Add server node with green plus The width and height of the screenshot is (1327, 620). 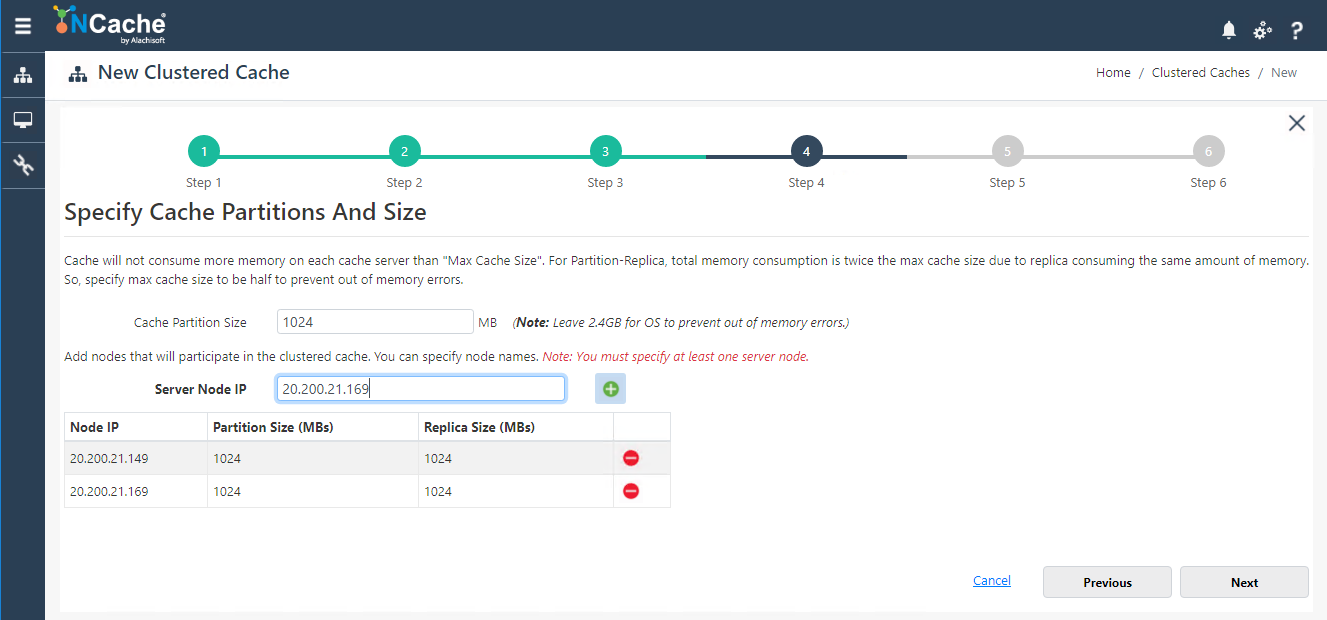tap(610, 389)
